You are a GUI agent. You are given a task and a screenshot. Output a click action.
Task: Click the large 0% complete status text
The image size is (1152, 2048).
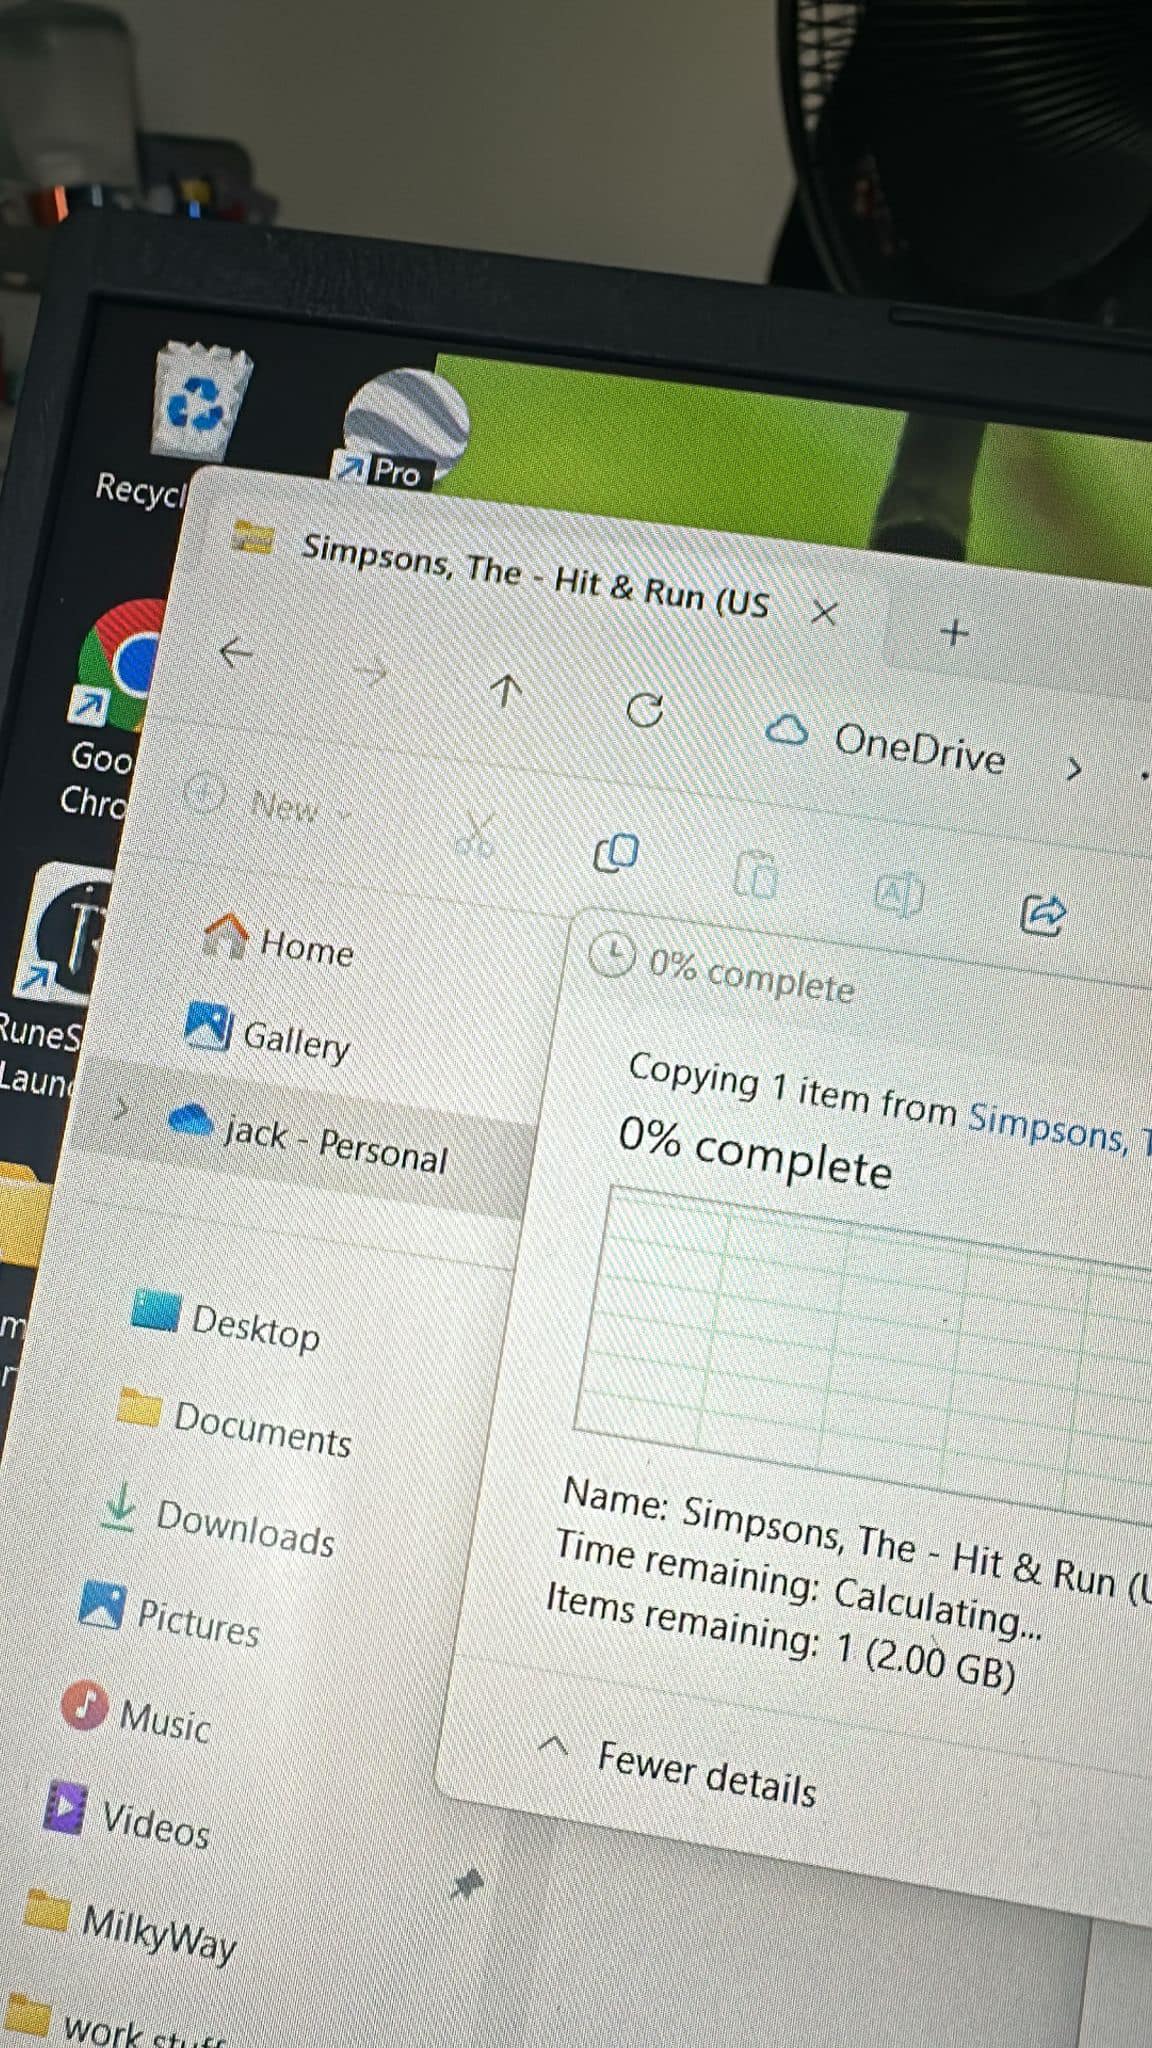[x=755, y=1154]
